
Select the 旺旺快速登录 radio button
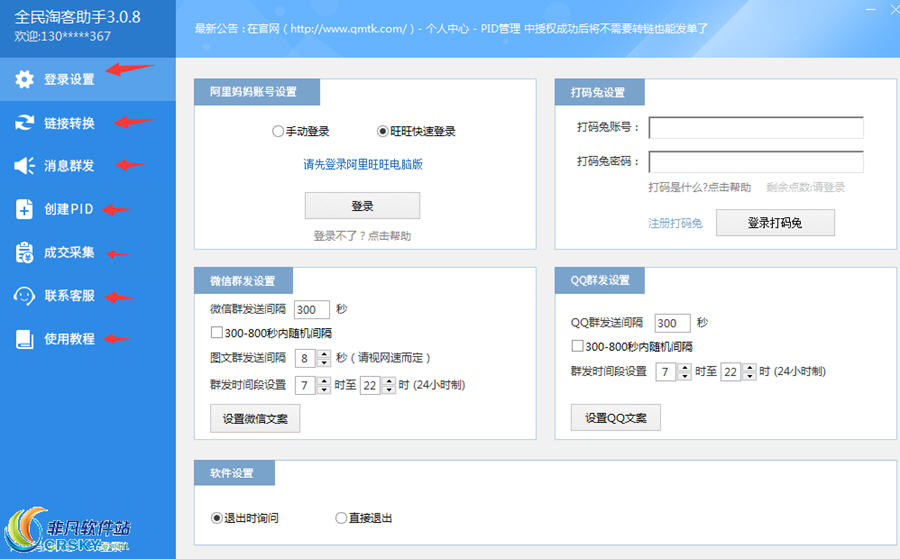click(x=382, y=131)
